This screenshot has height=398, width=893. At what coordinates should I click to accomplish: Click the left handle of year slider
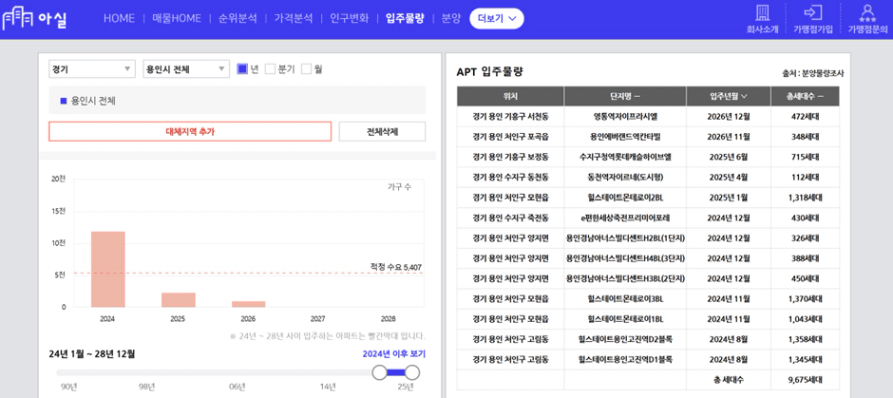(379, 373)
